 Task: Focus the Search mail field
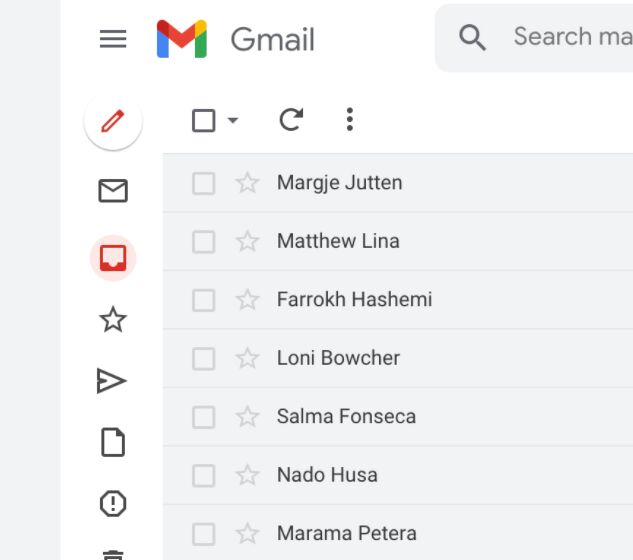point(534,38)
